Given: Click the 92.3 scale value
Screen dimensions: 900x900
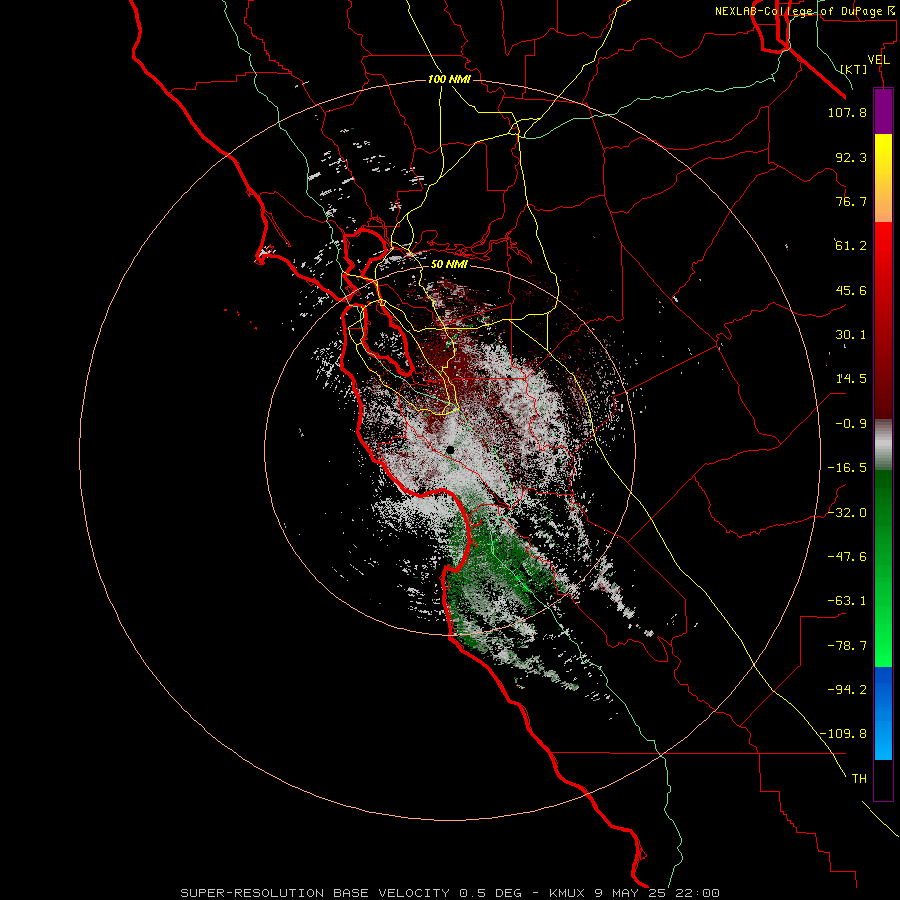Looking at the screenshot, I should (851, 157).
